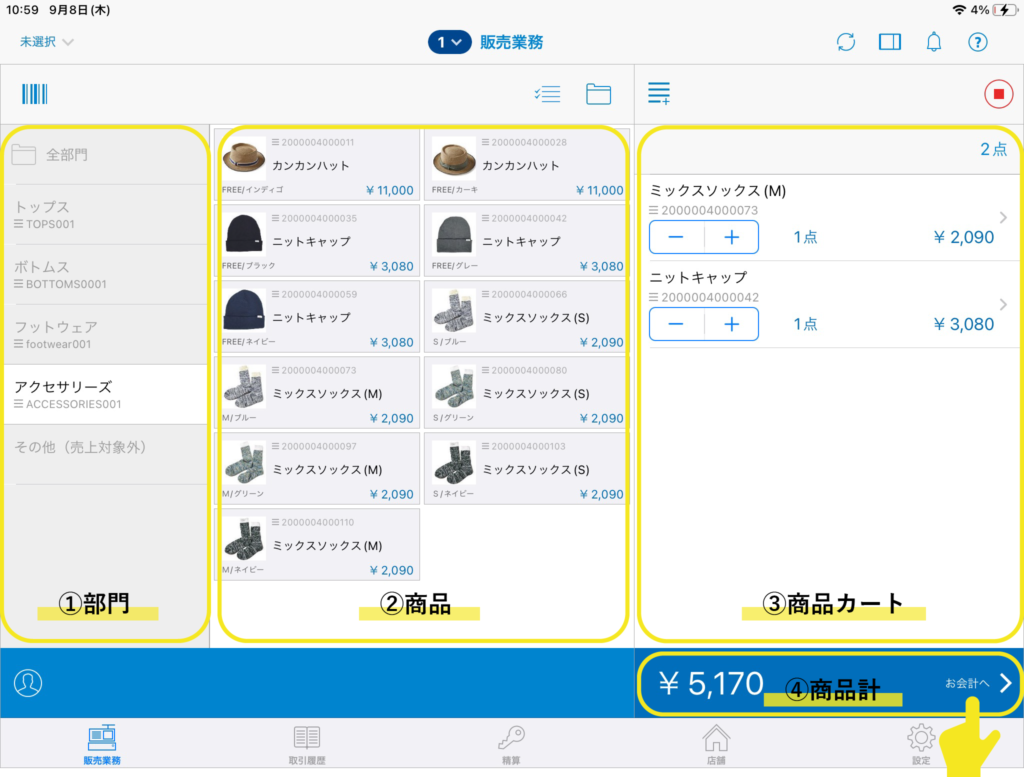The height and width of the screenshot is (777, 1024).
Task: Add the カンカンハット インディゴ product
Action: pos(318,165)
